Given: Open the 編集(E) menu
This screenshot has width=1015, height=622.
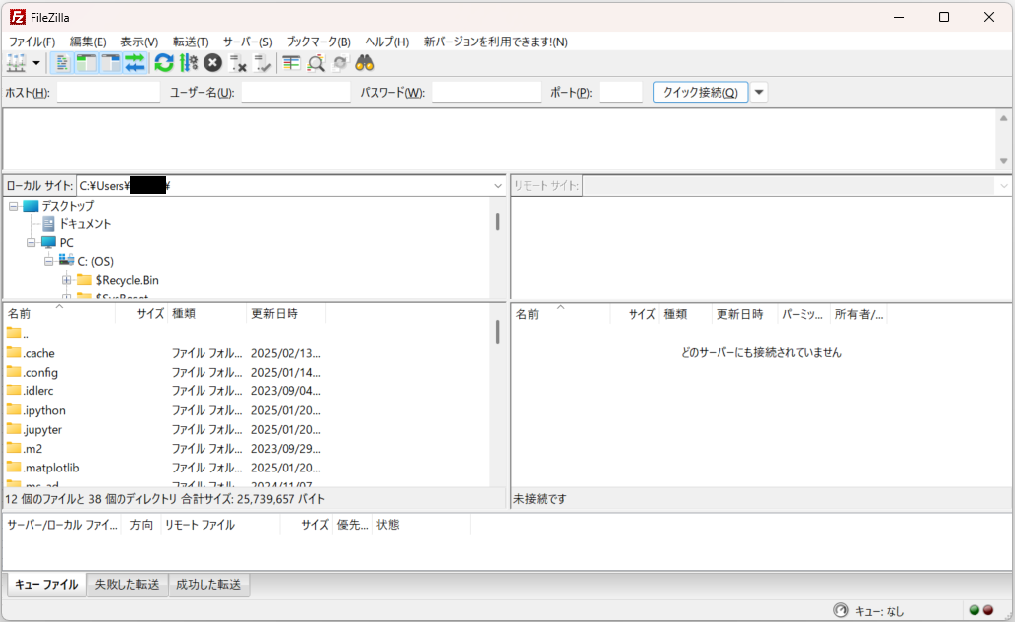Looking at the screenshot, I should [88, 41].
